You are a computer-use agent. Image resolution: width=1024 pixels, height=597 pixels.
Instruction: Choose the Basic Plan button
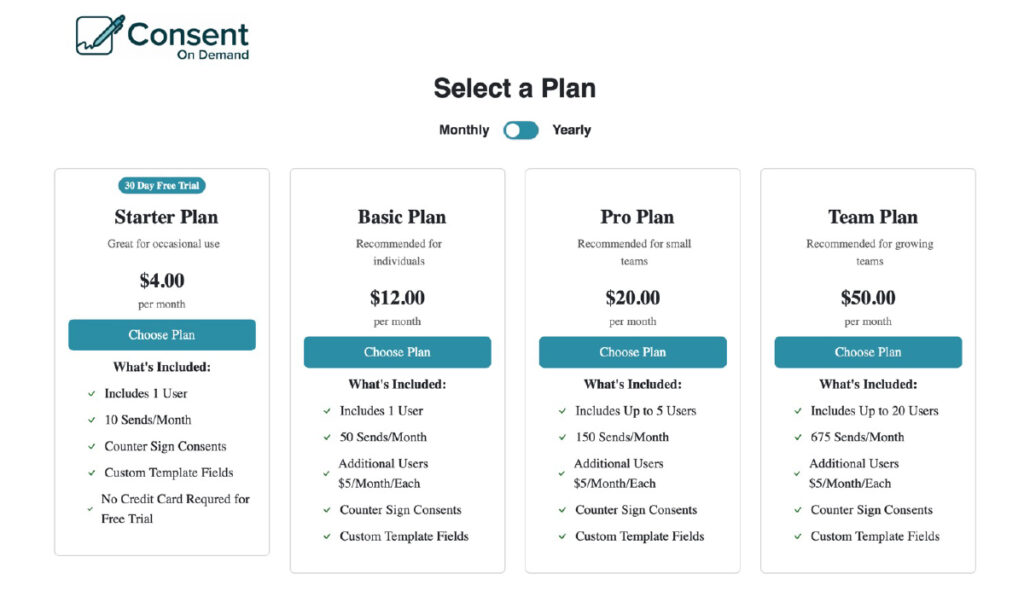[x=397, y=352]
